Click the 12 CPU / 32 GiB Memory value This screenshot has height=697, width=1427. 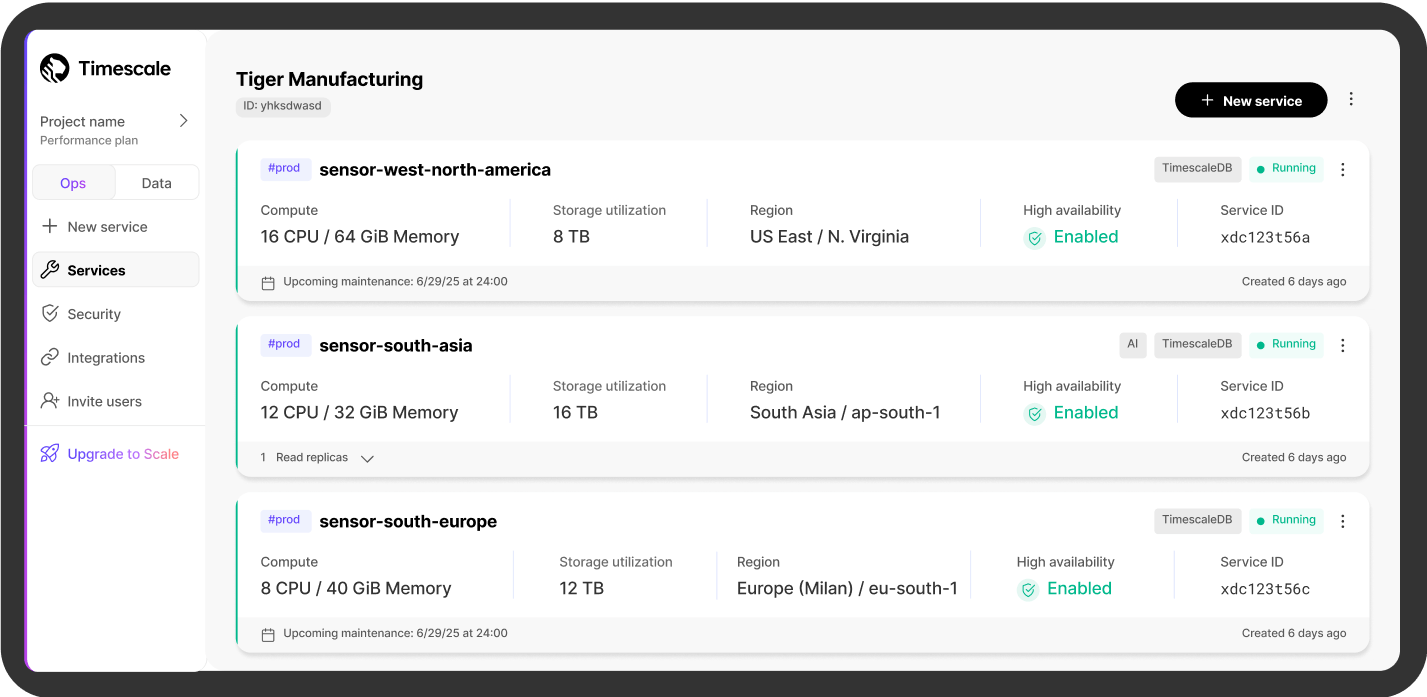[359, 413]
